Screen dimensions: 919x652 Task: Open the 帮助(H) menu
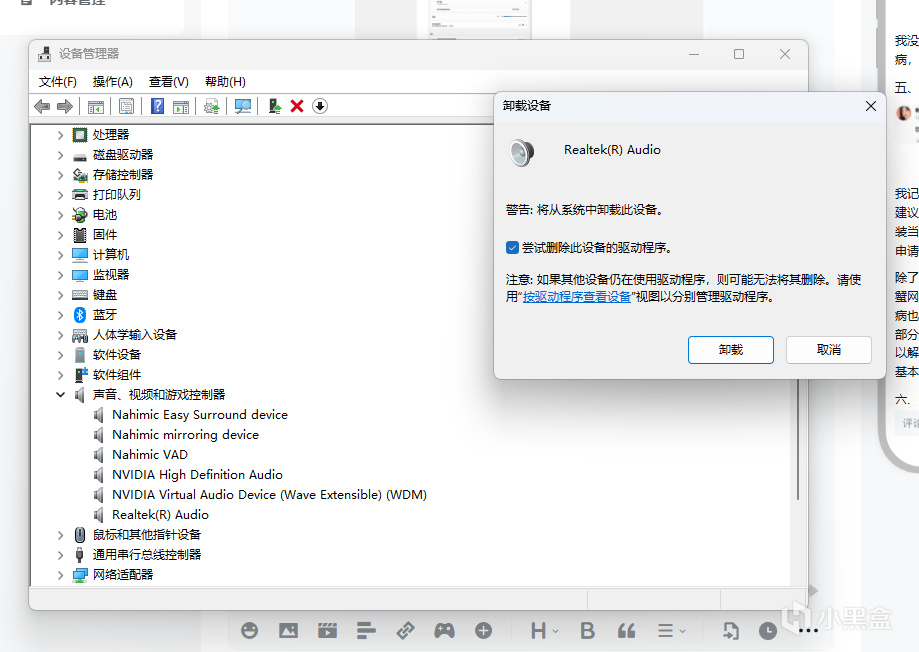pyautogui.click(x=225, y=82)
